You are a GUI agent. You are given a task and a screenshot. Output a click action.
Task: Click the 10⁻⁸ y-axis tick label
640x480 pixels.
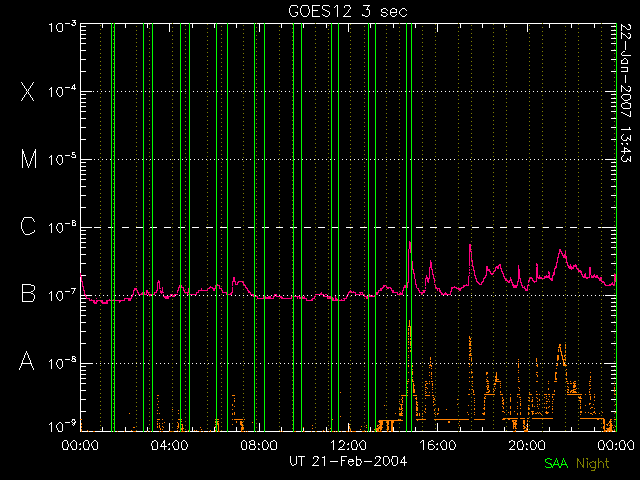(62, 363)
